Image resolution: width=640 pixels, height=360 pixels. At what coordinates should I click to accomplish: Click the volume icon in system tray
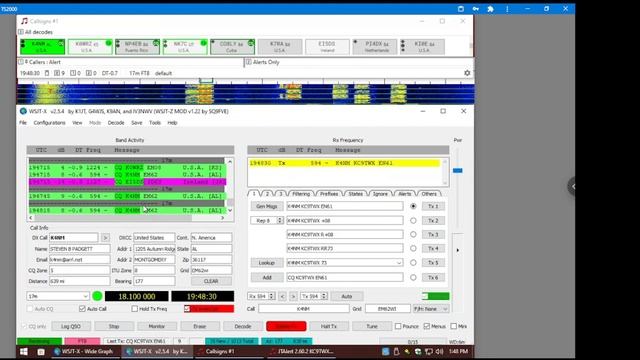coord(439,351)
